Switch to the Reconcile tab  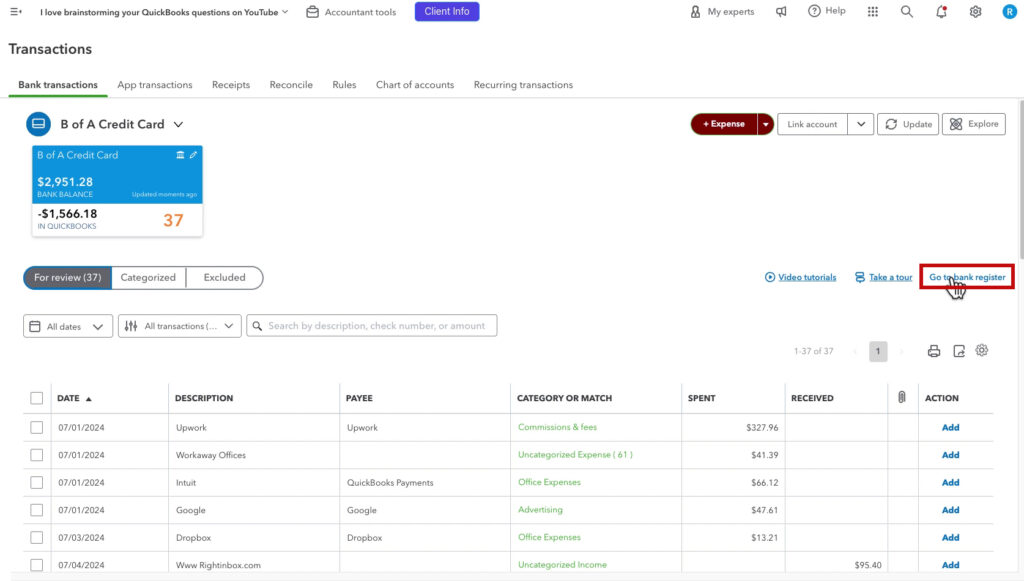click(x=290, y=85)
